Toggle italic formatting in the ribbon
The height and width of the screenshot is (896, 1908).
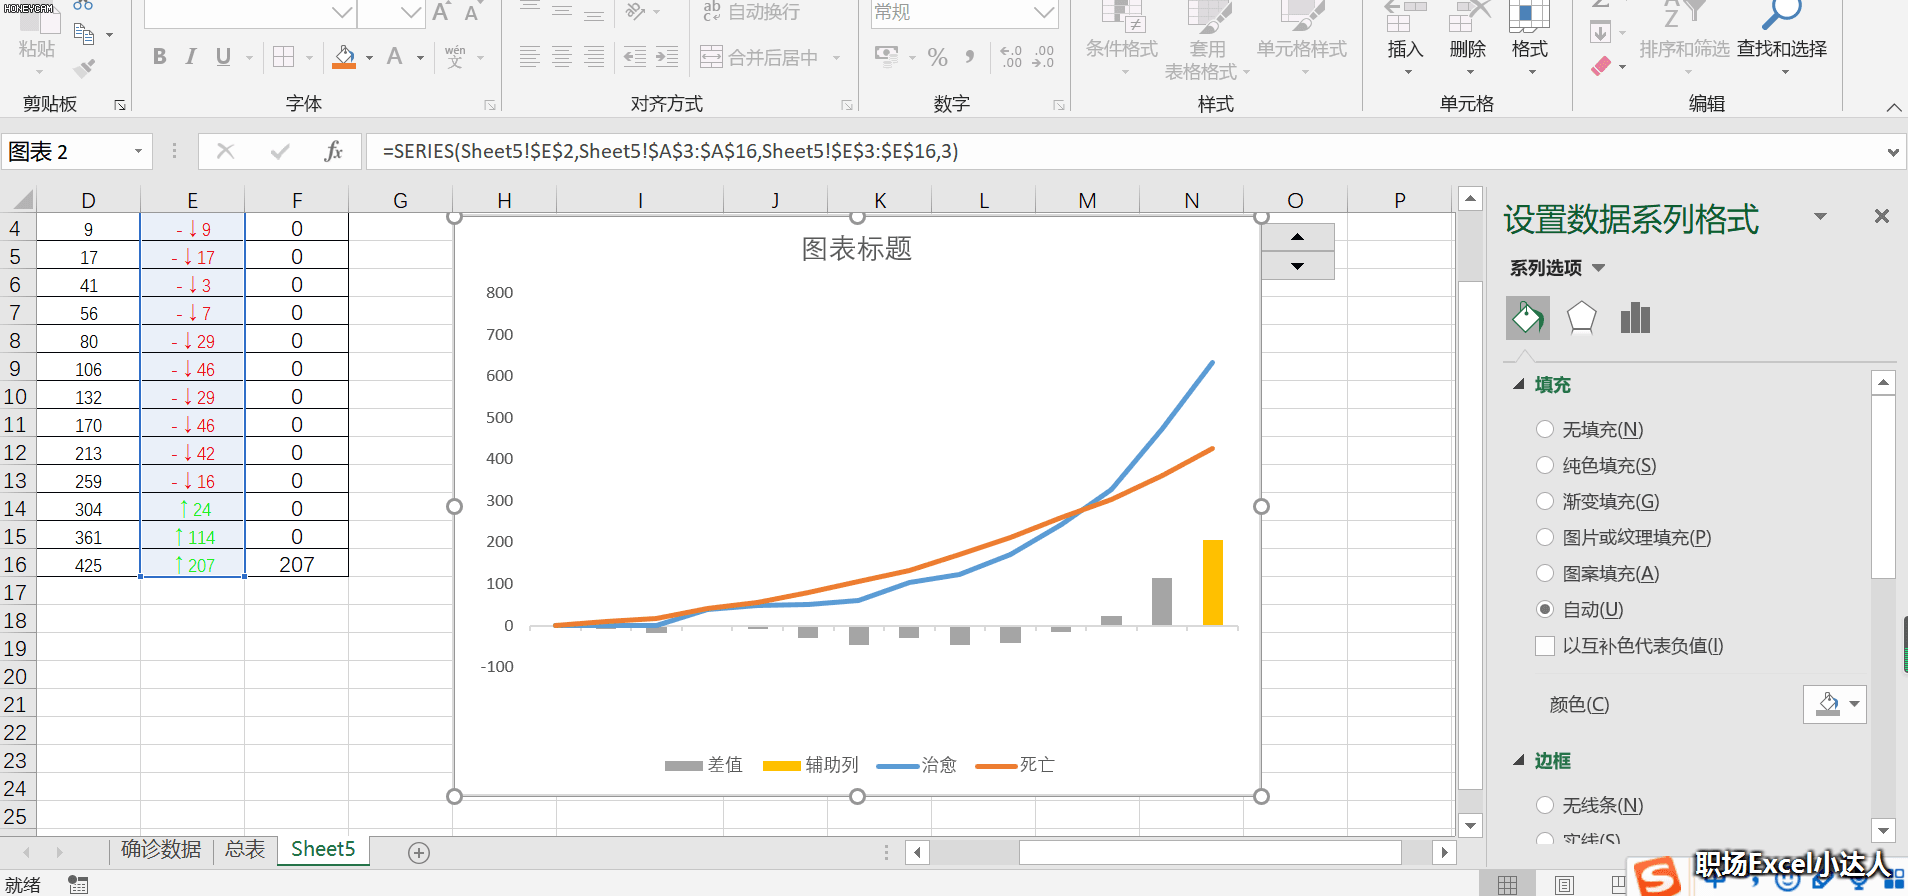[x=191, y=57]
